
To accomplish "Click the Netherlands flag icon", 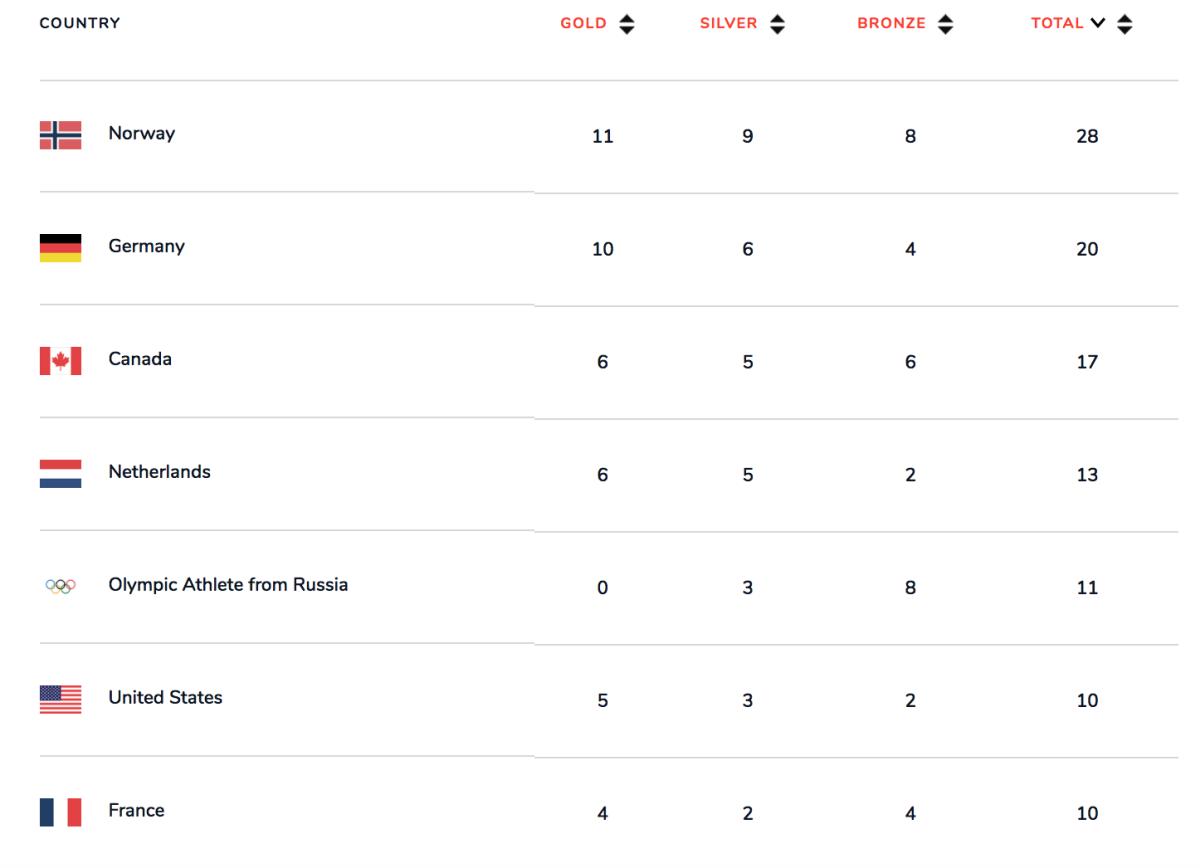I will click(60, 474).
